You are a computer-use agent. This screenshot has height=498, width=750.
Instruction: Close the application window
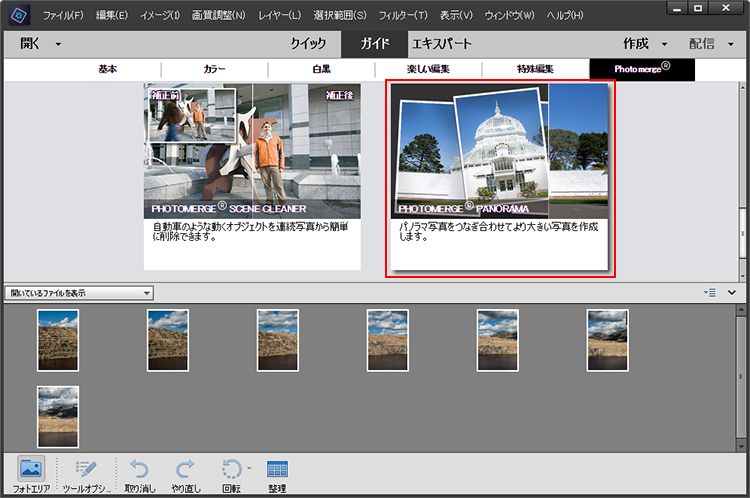click(x=726, y=8)
